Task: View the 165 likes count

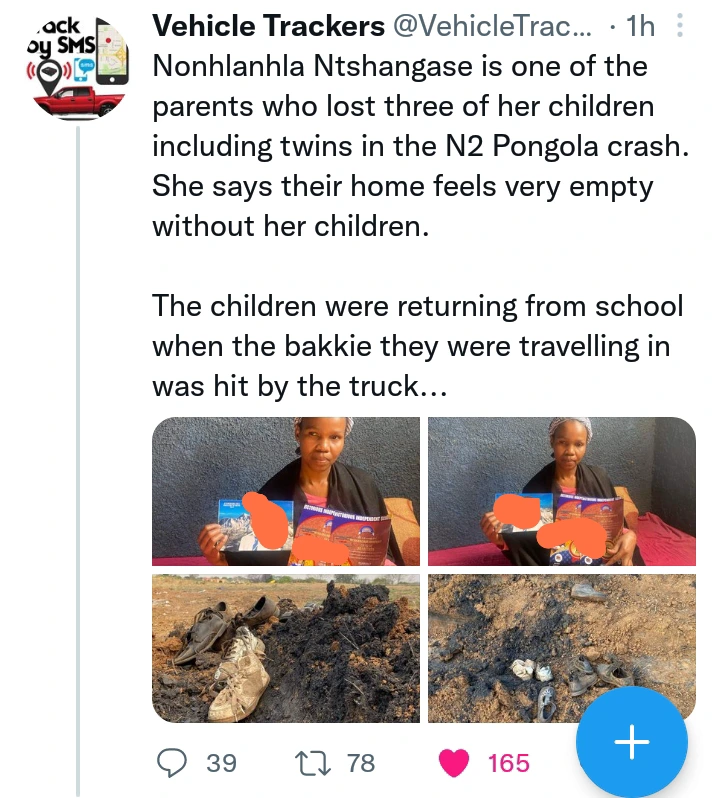Action: point(508,763)
